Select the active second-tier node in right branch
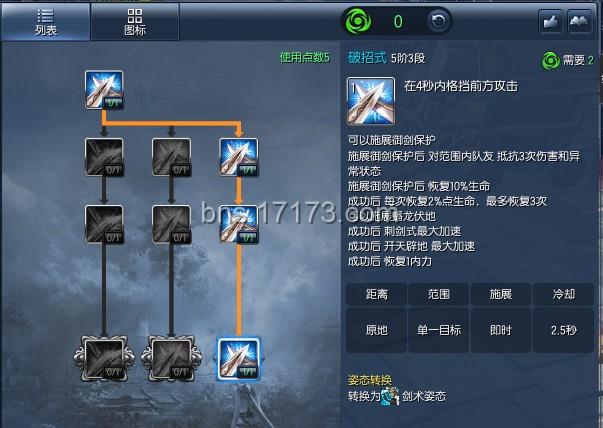603x428 pixels. click(239, 157)
